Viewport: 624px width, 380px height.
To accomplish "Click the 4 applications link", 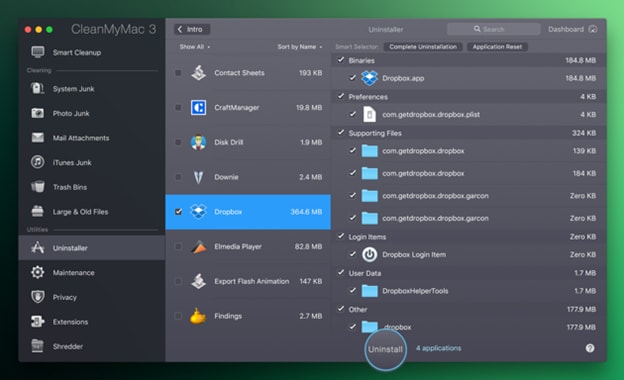I will coord(438,348).
